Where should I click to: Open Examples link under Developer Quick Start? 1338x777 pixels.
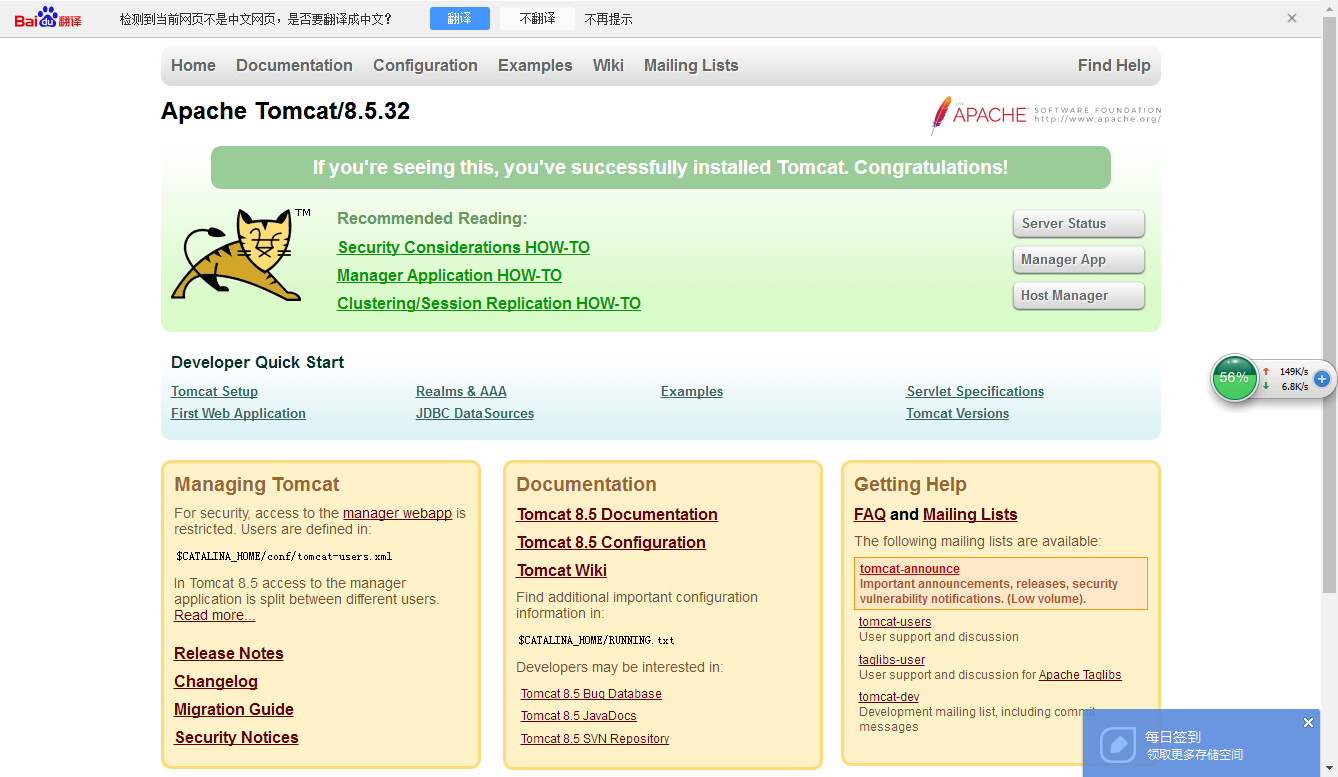click(x=692, y=391)
